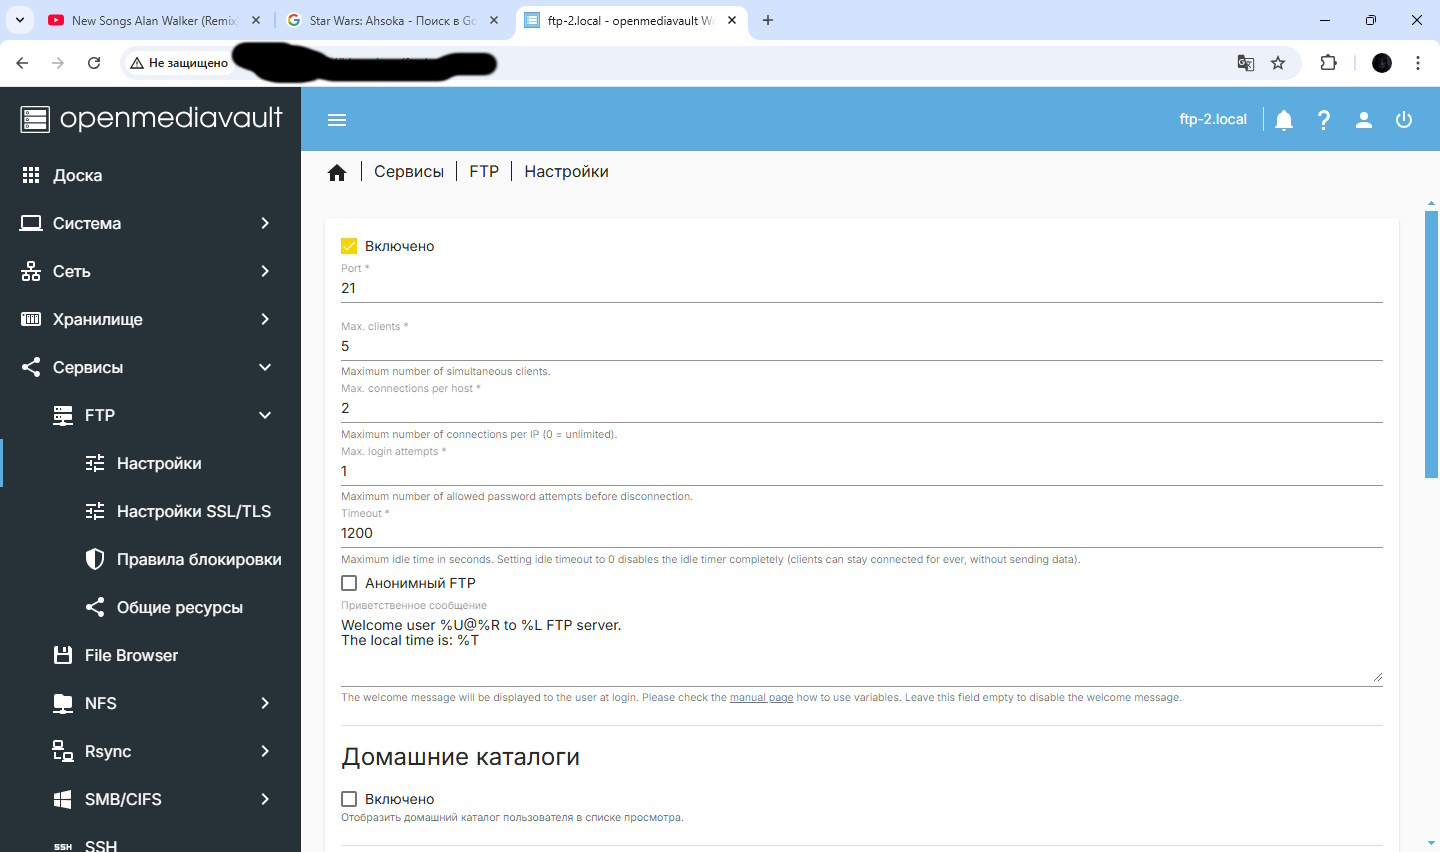Open Настройки SSL/TLS in sidebar

(193, 511)
